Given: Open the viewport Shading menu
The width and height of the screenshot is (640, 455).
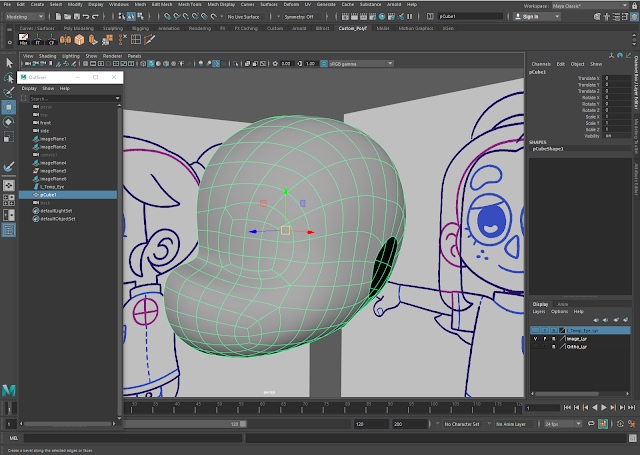Looking at the screenshot, I should tap(47, 56).
